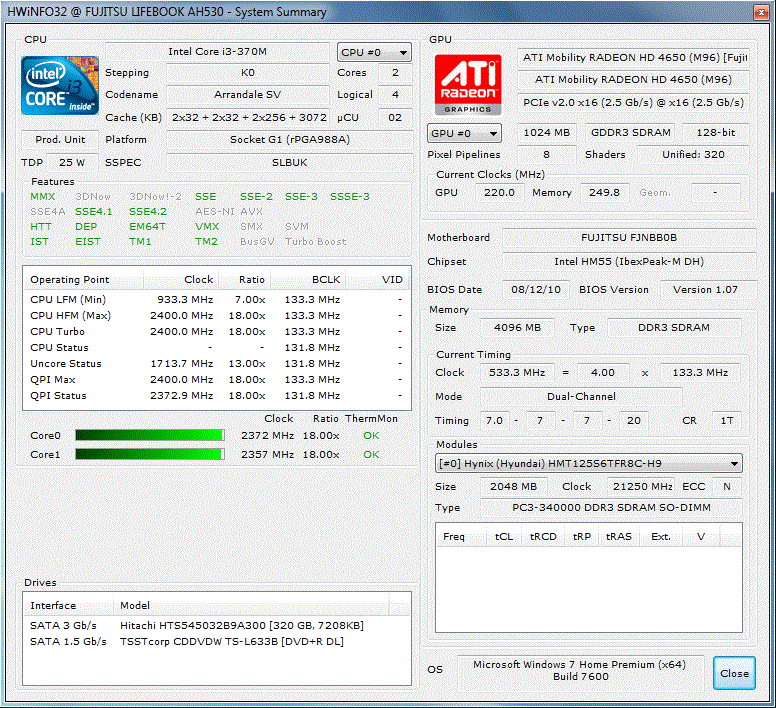Click the ATI Radeon Graphics logo
Image resolution: width=776 pixels, height=708 pixels.
[x=468, y=85]
